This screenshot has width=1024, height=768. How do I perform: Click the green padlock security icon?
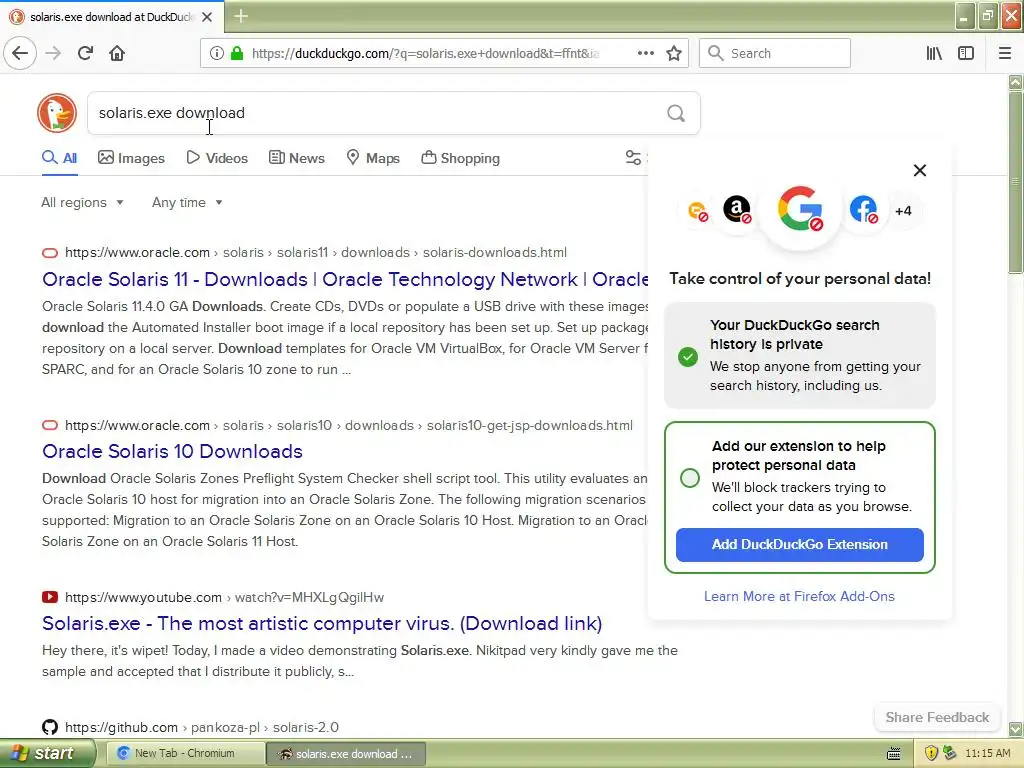tap(236, 53)
